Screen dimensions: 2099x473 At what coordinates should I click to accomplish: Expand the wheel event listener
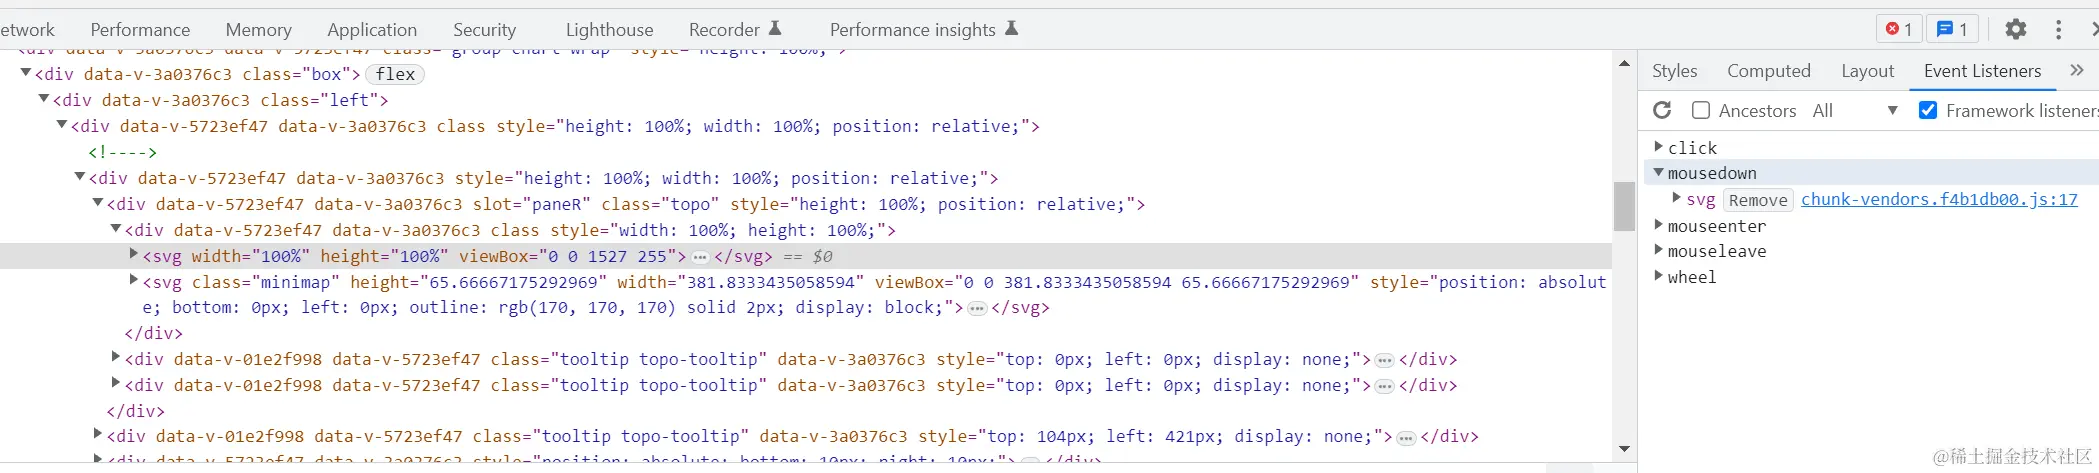point(1659,276)
